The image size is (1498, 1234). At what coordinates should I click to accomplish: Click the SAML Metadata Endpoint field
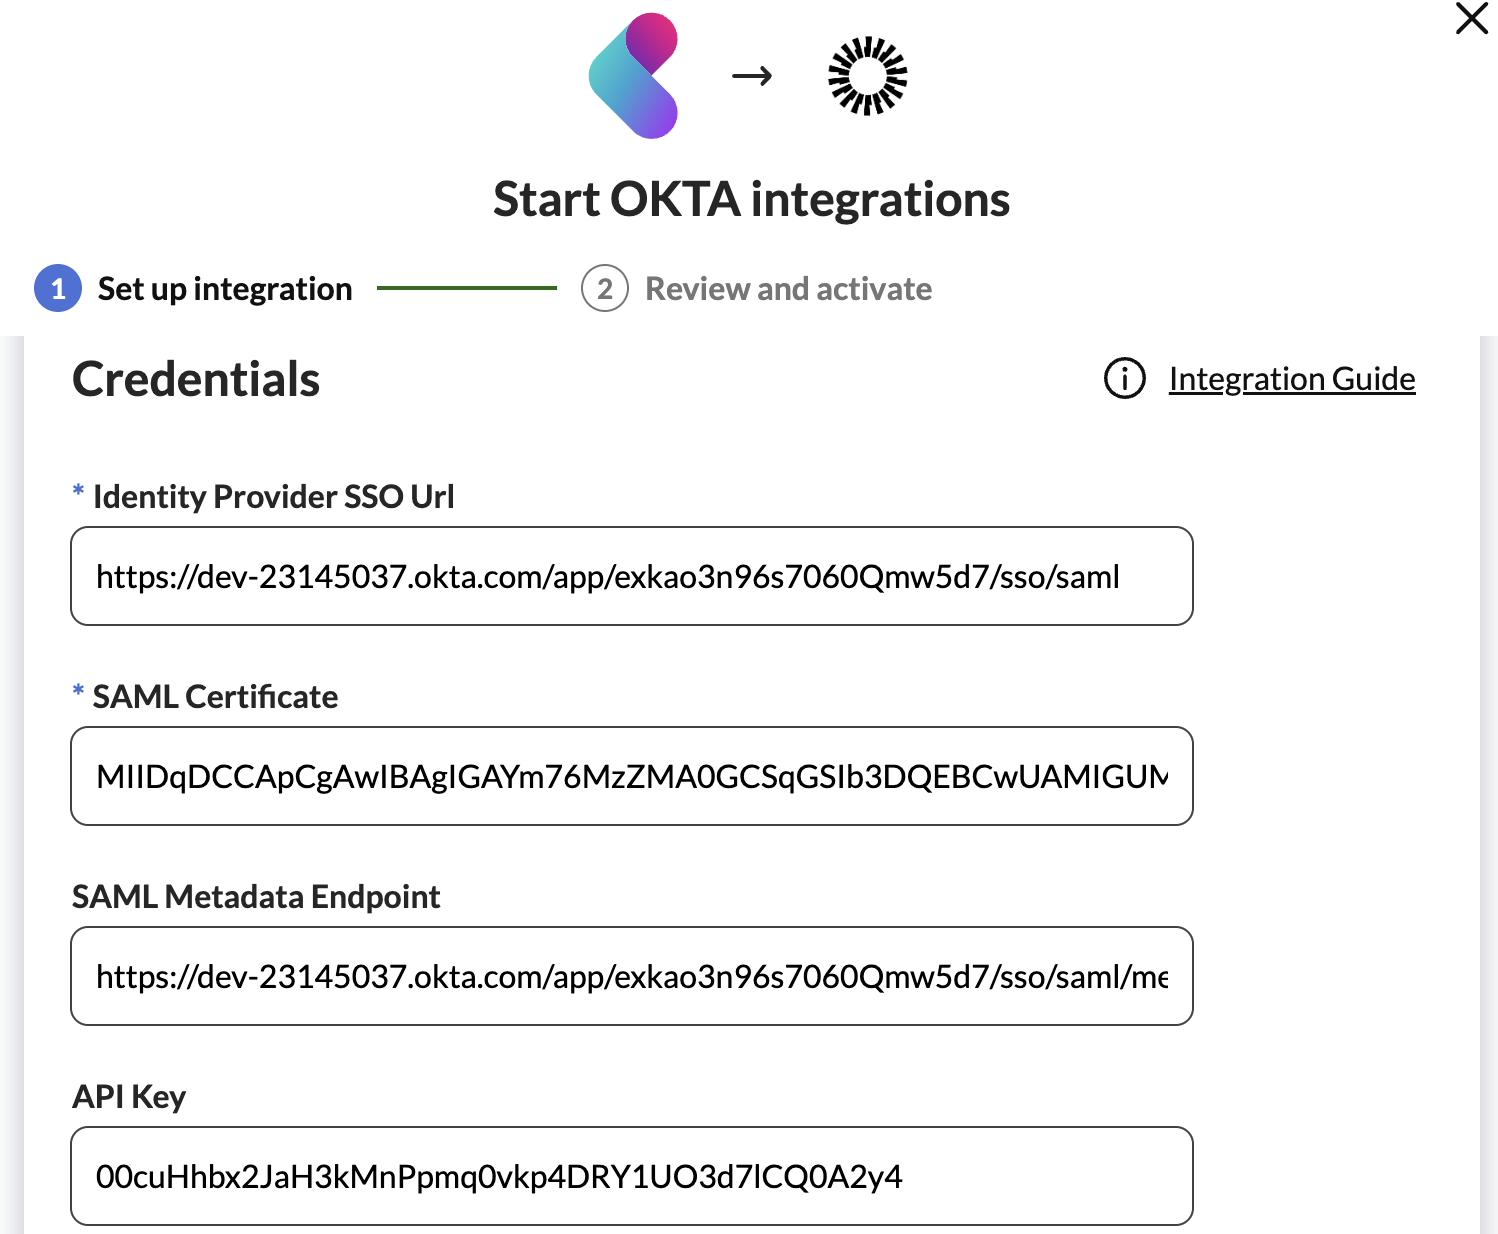631,976
